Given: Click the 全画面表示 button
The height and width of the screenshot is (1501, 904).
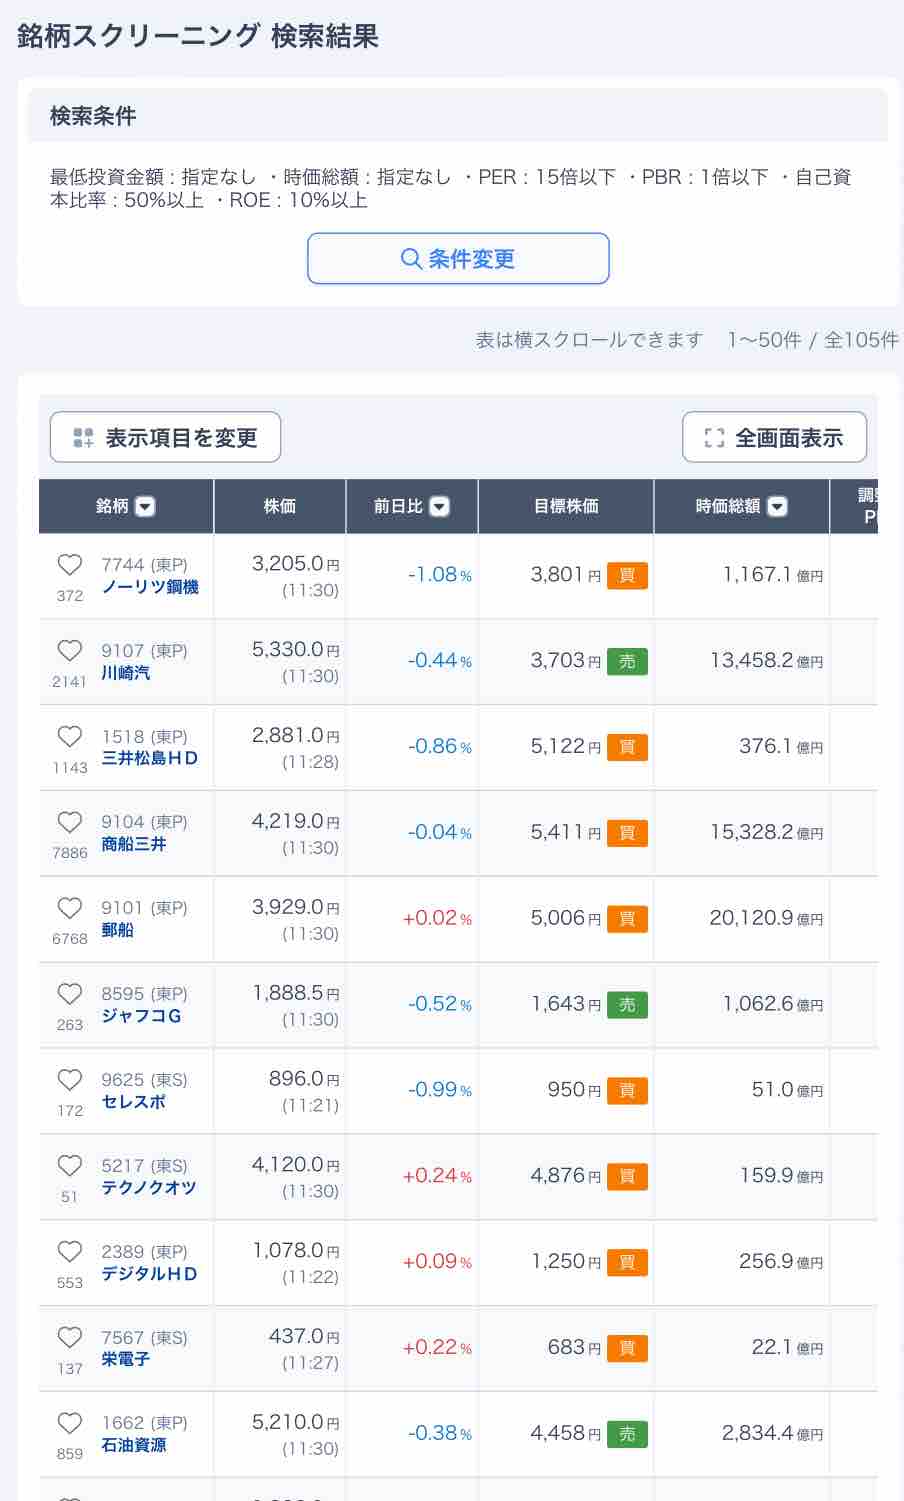Looking at the screenshot, I should click(x=774, y=437).
